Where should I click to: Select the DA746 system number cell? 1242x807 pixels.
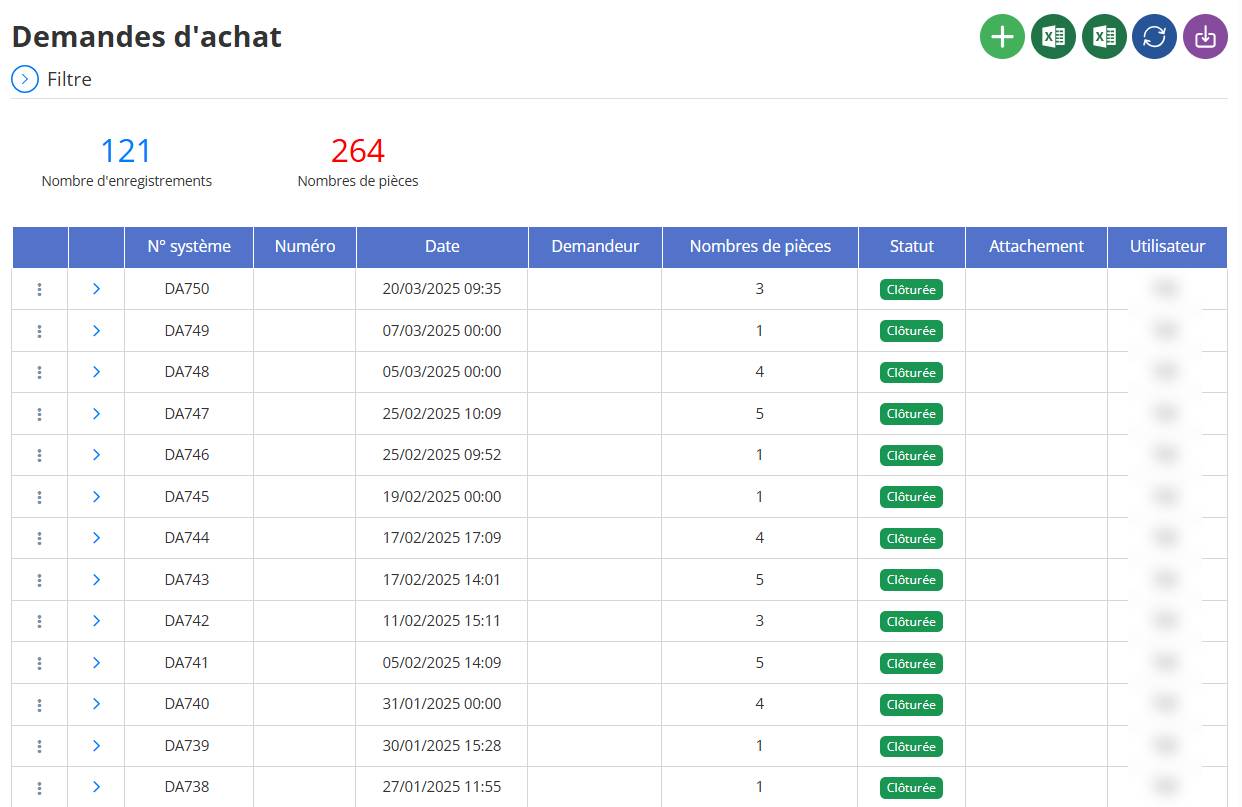pyautogui.click(x=188, y=455)
